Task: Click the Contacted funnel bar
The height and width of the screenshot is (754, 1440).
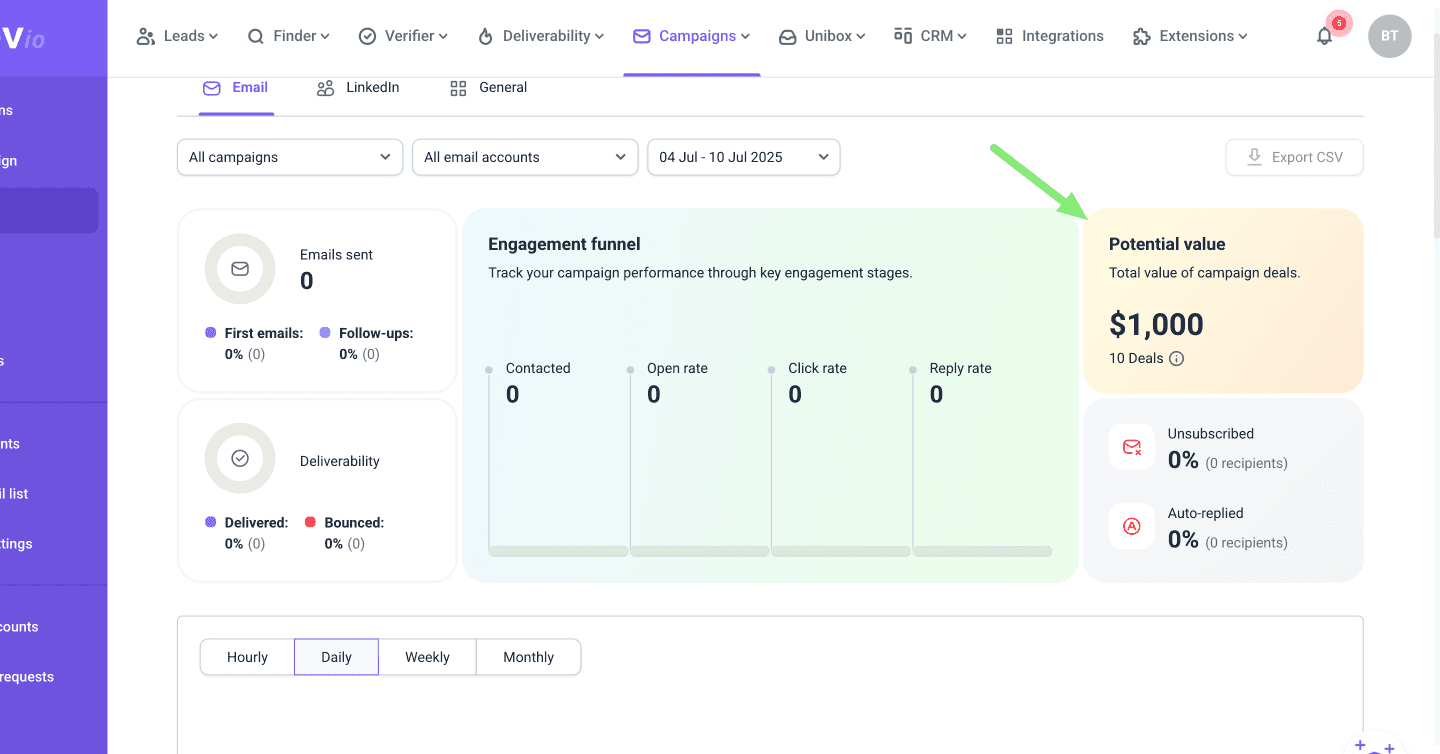Action: 558,550
